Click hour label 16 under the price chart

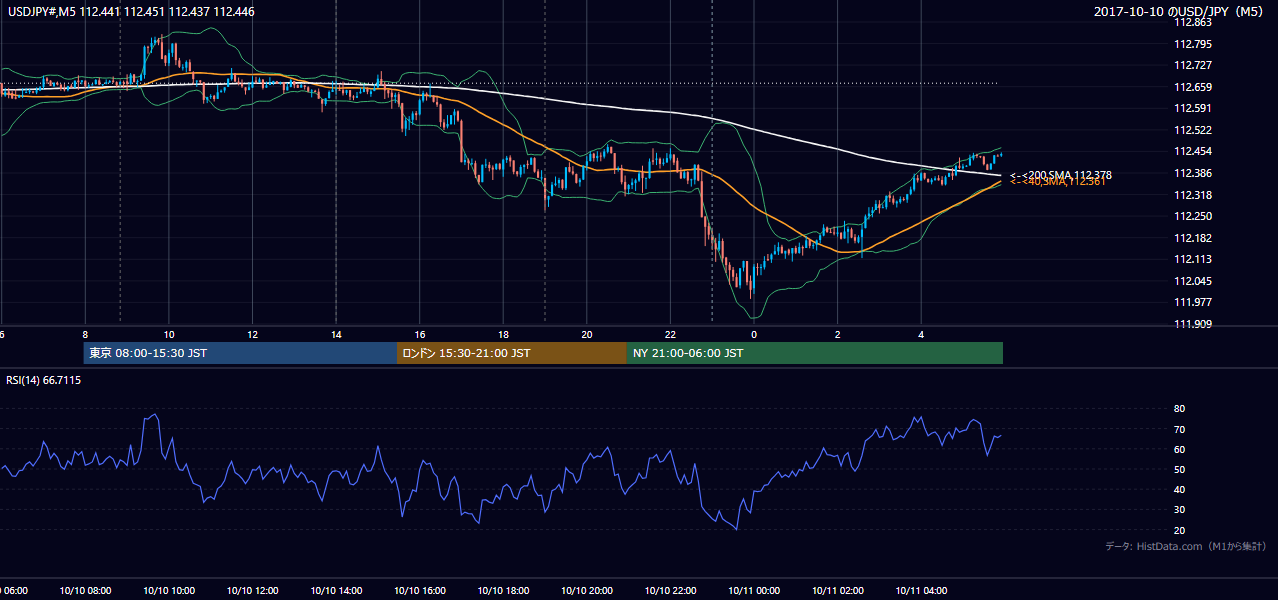click(x=420, y=335)
